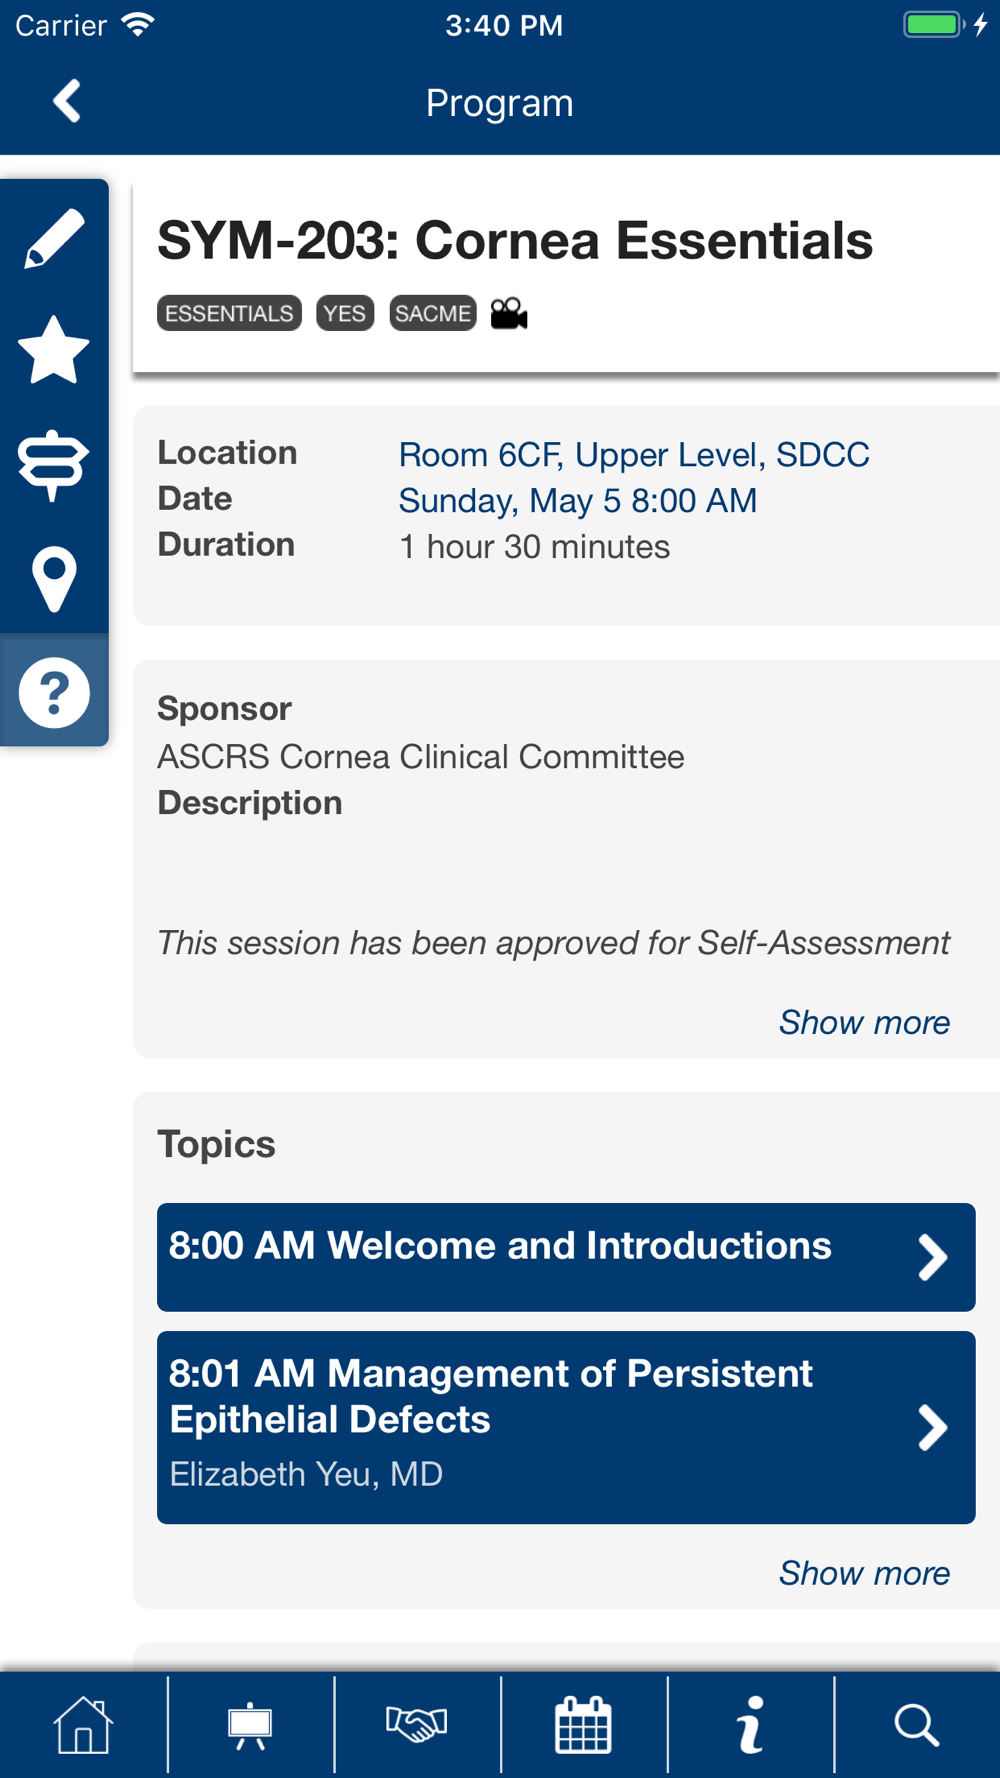Open the presentation screen tab
1000x1778 pixels.
[x=250, y=1725]
